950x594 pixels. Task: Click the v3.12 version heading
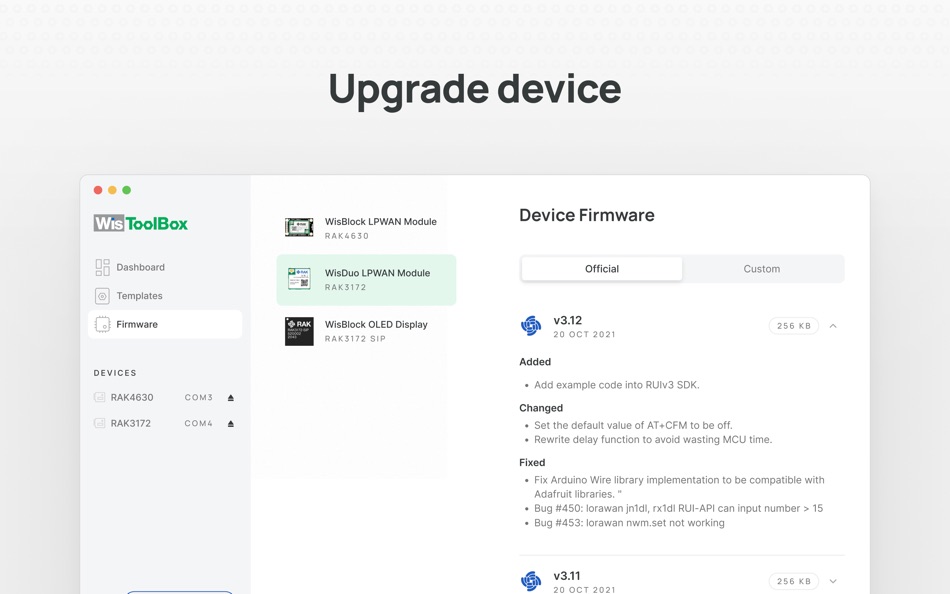click(568, 320)
